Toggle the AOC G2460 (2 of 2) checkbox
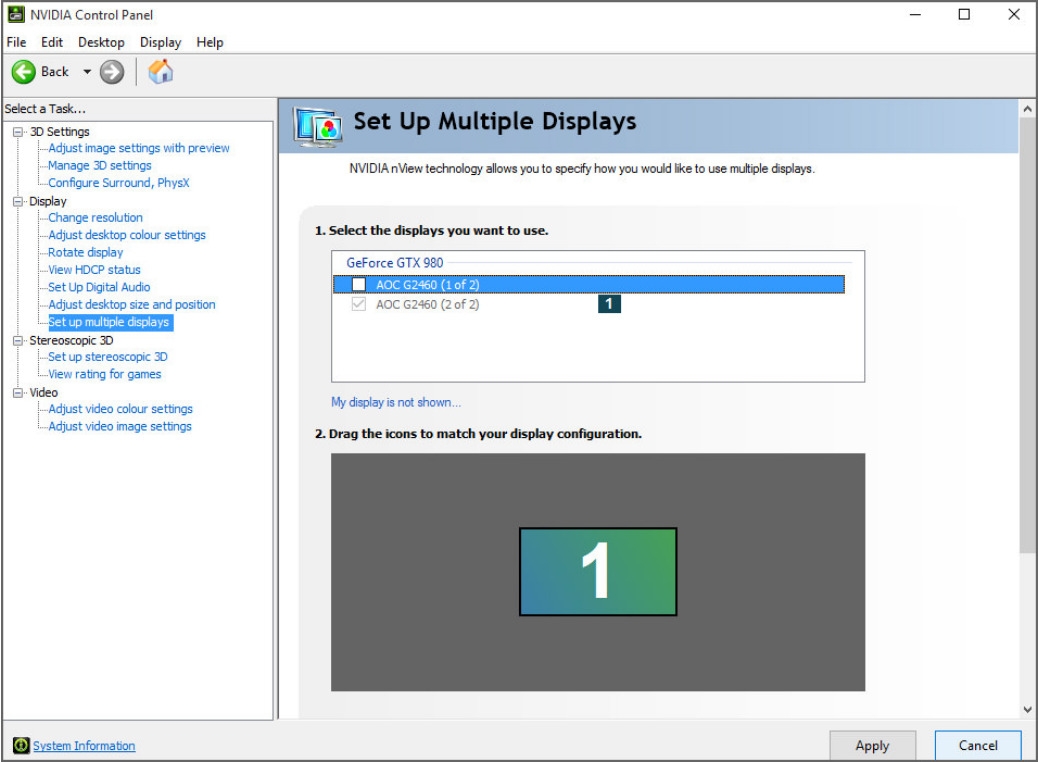 pos(359,304)
